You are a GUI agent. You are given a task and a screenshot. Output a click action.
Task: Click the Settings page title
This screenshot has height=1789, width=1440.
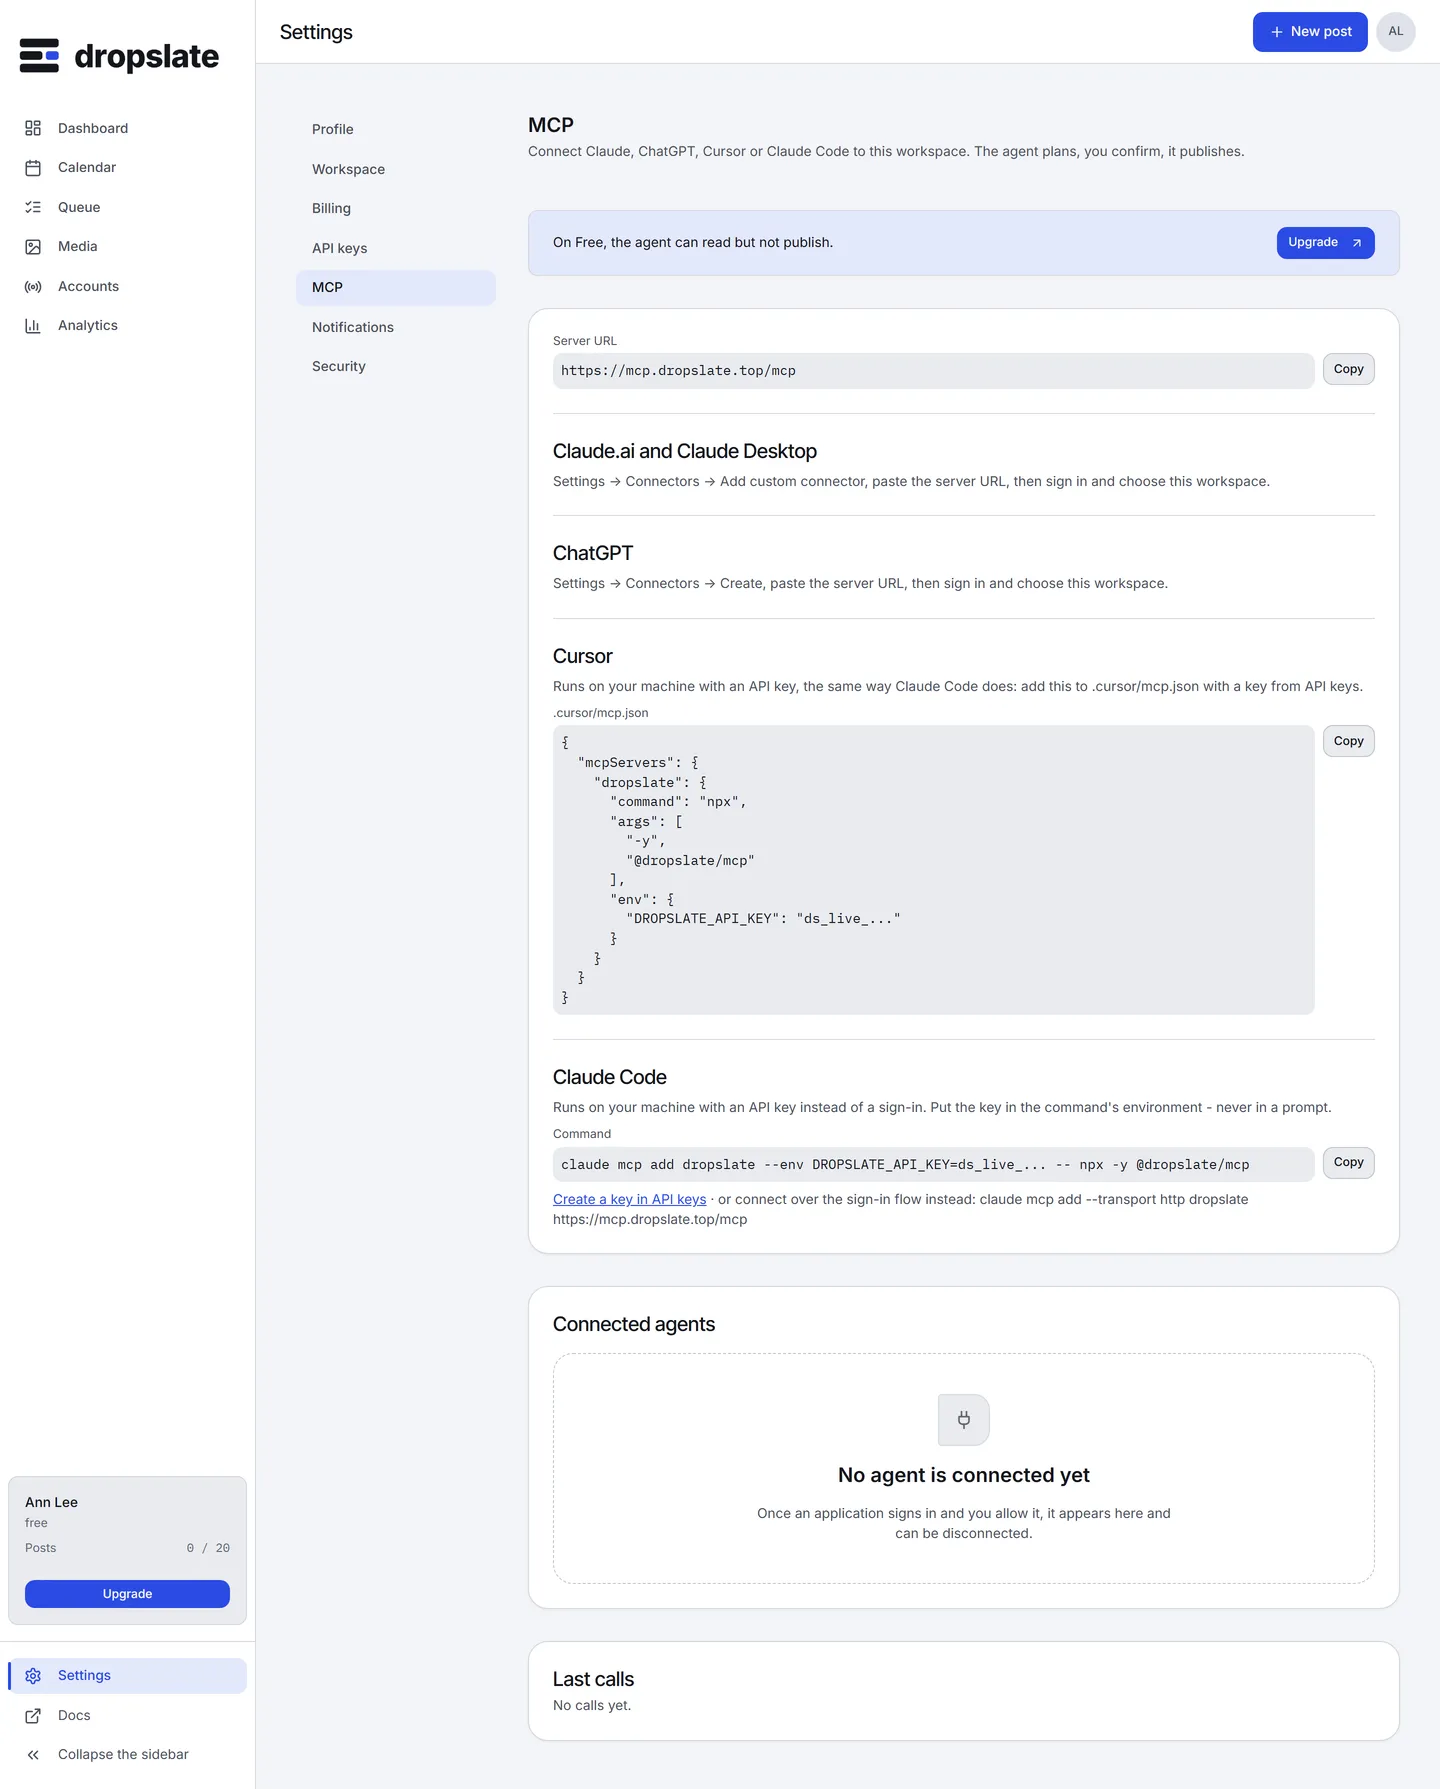tap(316, 32)
